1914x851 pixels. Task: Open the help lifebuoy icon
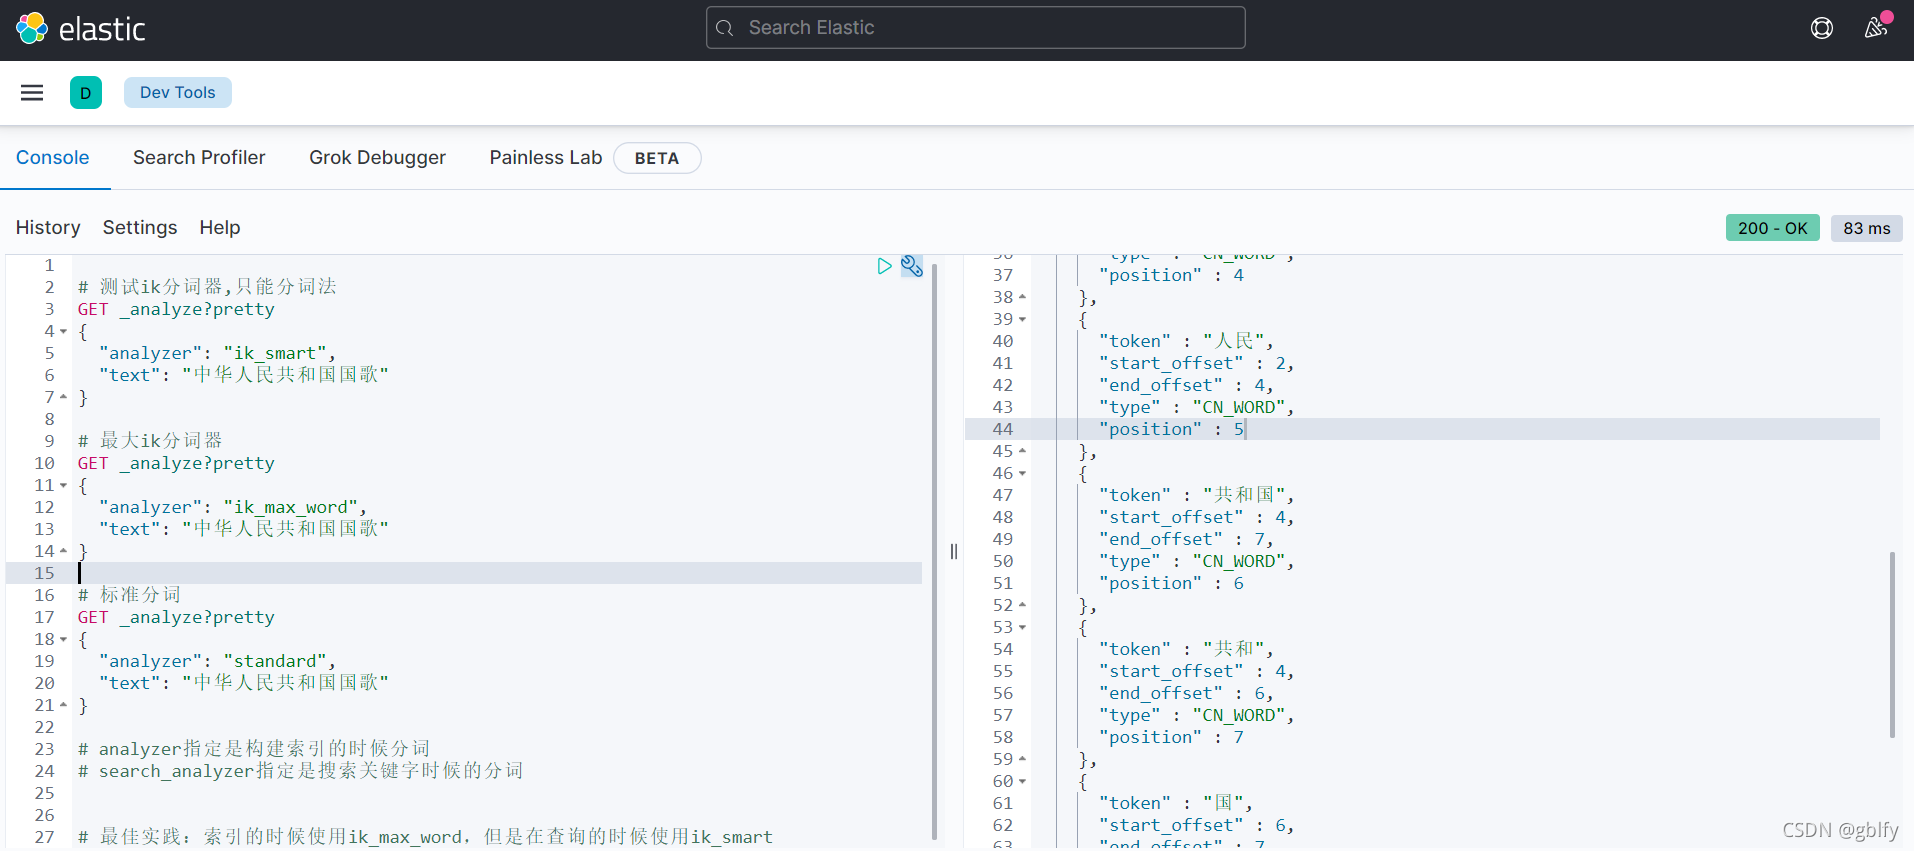(x=1822, y=28)
